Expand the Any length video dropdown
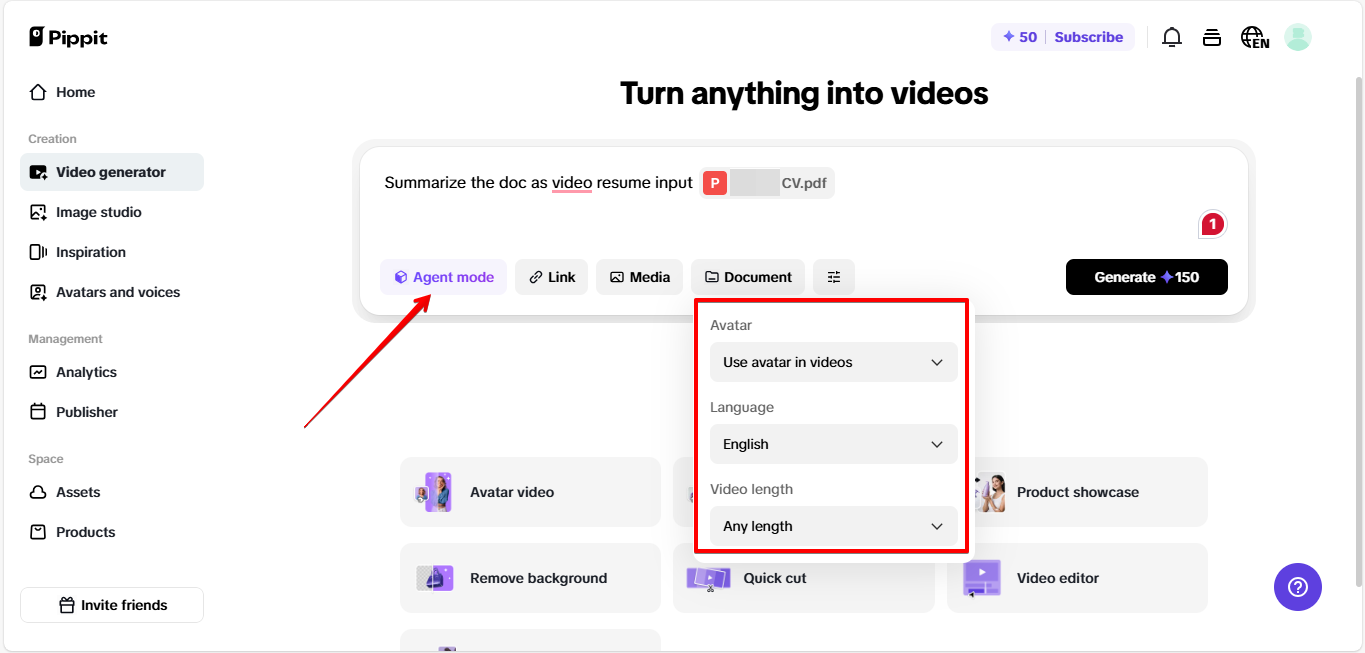The image size is (1365, 653). click(x=833, y=526)
